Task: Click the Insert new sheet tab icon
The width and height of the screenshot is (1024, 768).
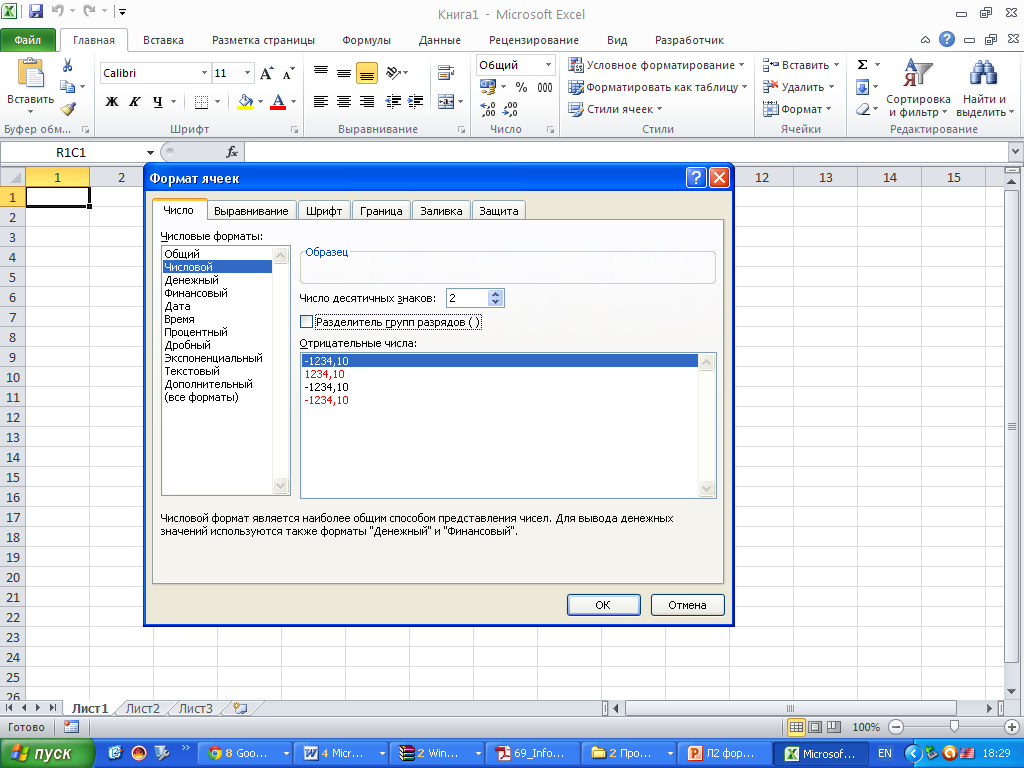Action: coord(240,708)
